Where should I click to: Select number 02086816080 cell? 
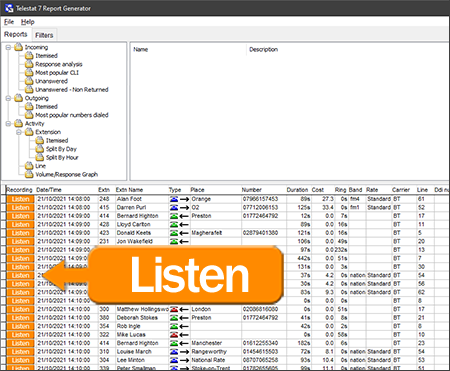point(263,309)
